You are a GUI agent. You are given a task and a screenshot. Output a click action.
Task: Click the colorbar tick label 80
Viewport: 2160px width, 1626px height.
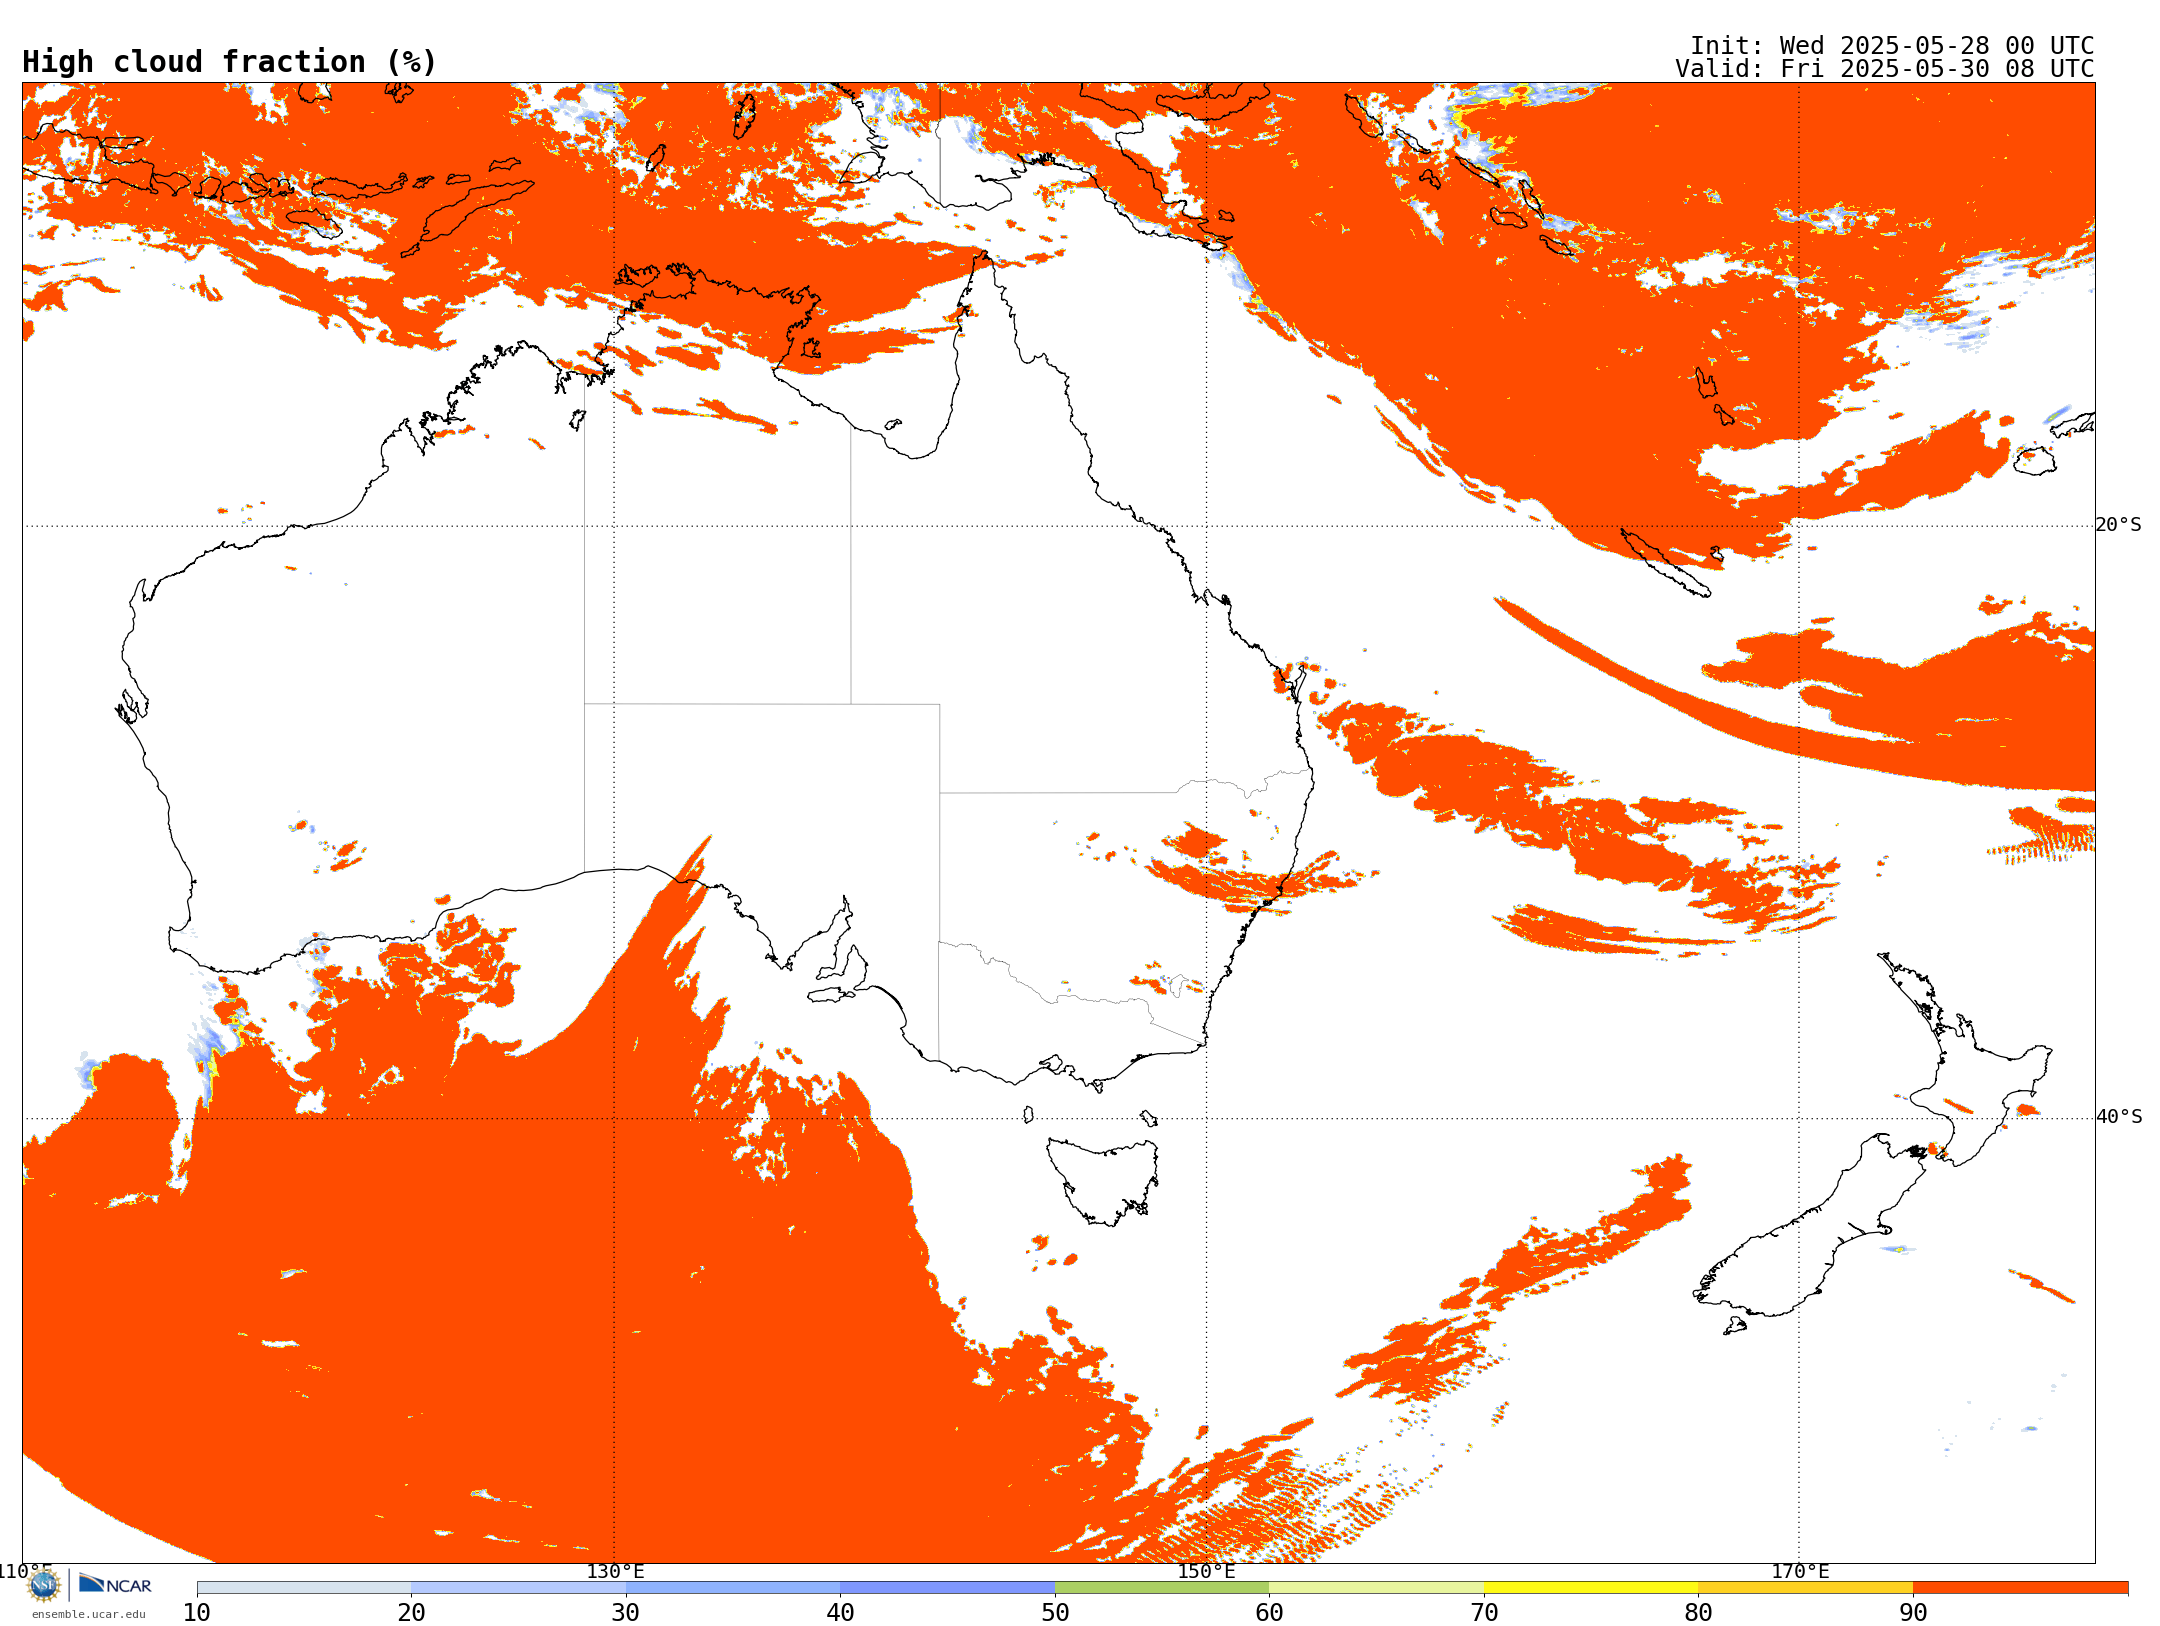(1698, 1613)
